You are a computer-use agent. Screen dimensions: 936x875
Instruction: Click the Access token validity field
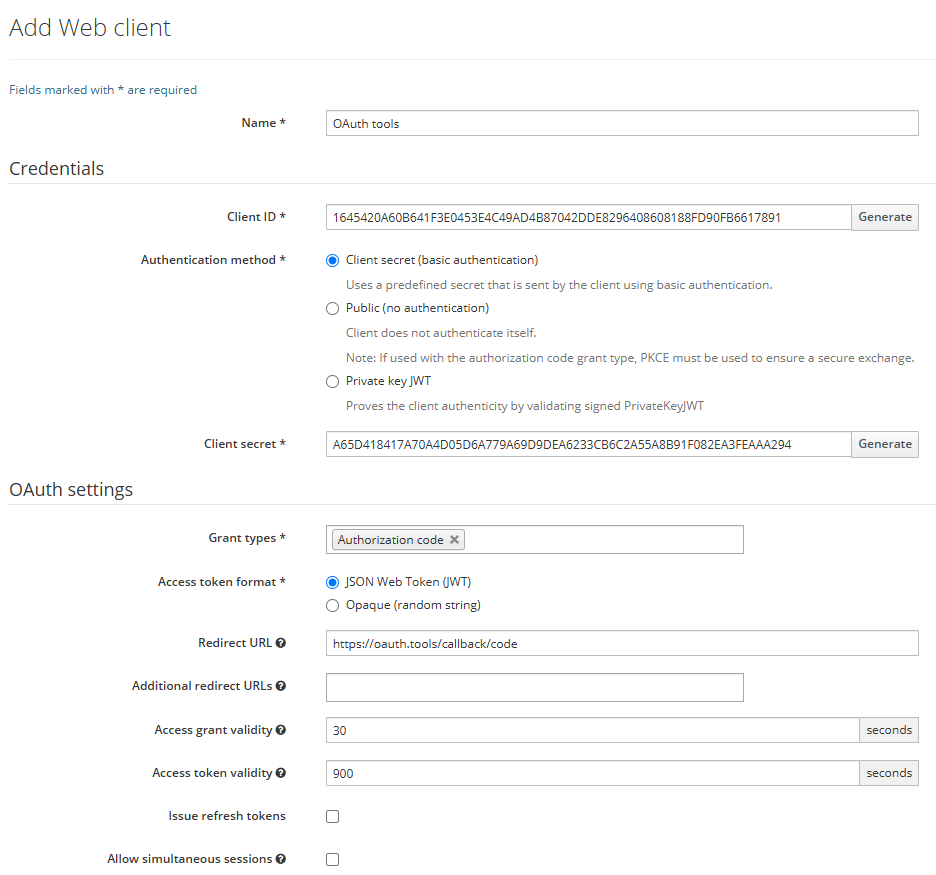(x=592, y=773)
